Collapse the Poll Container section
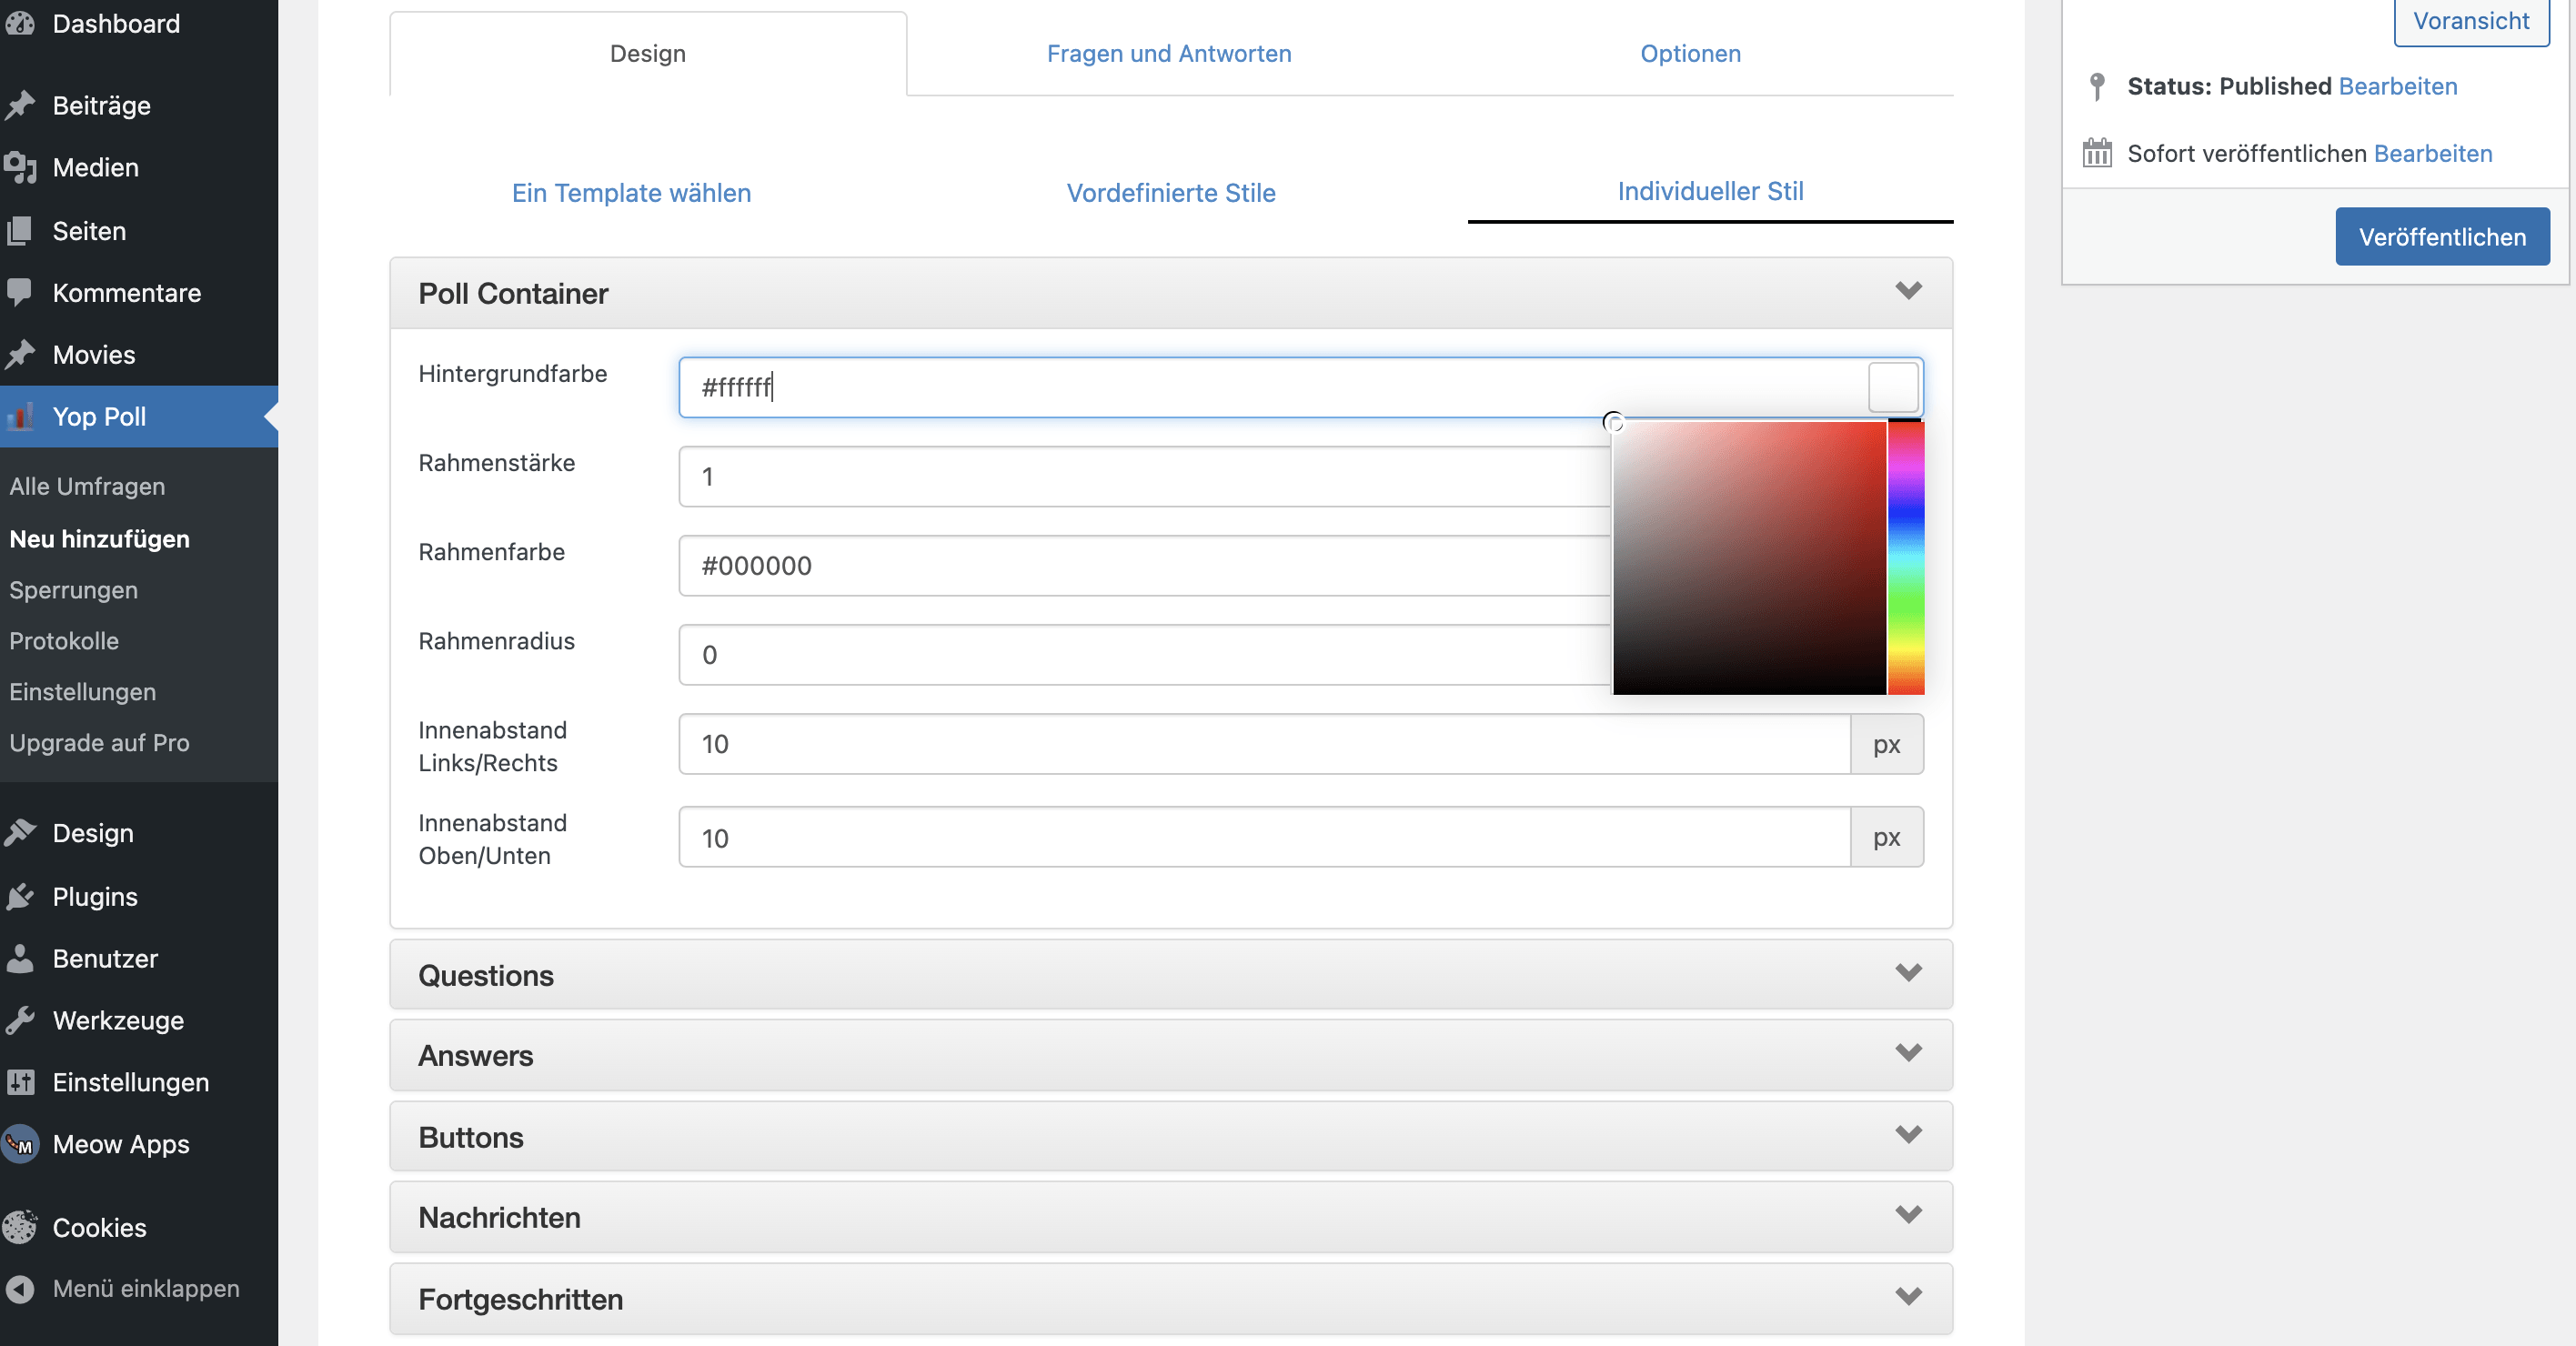The width and height of the screenshot is (2576, 1346). click(1908, 291)
